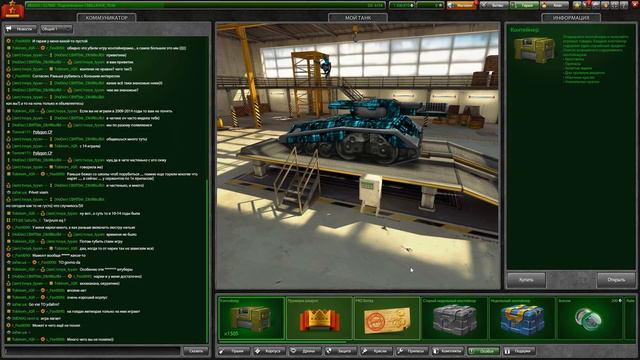Open the Клан clan screen
Image resolution: width=640 pixels, height=360 pixels.
554,5
